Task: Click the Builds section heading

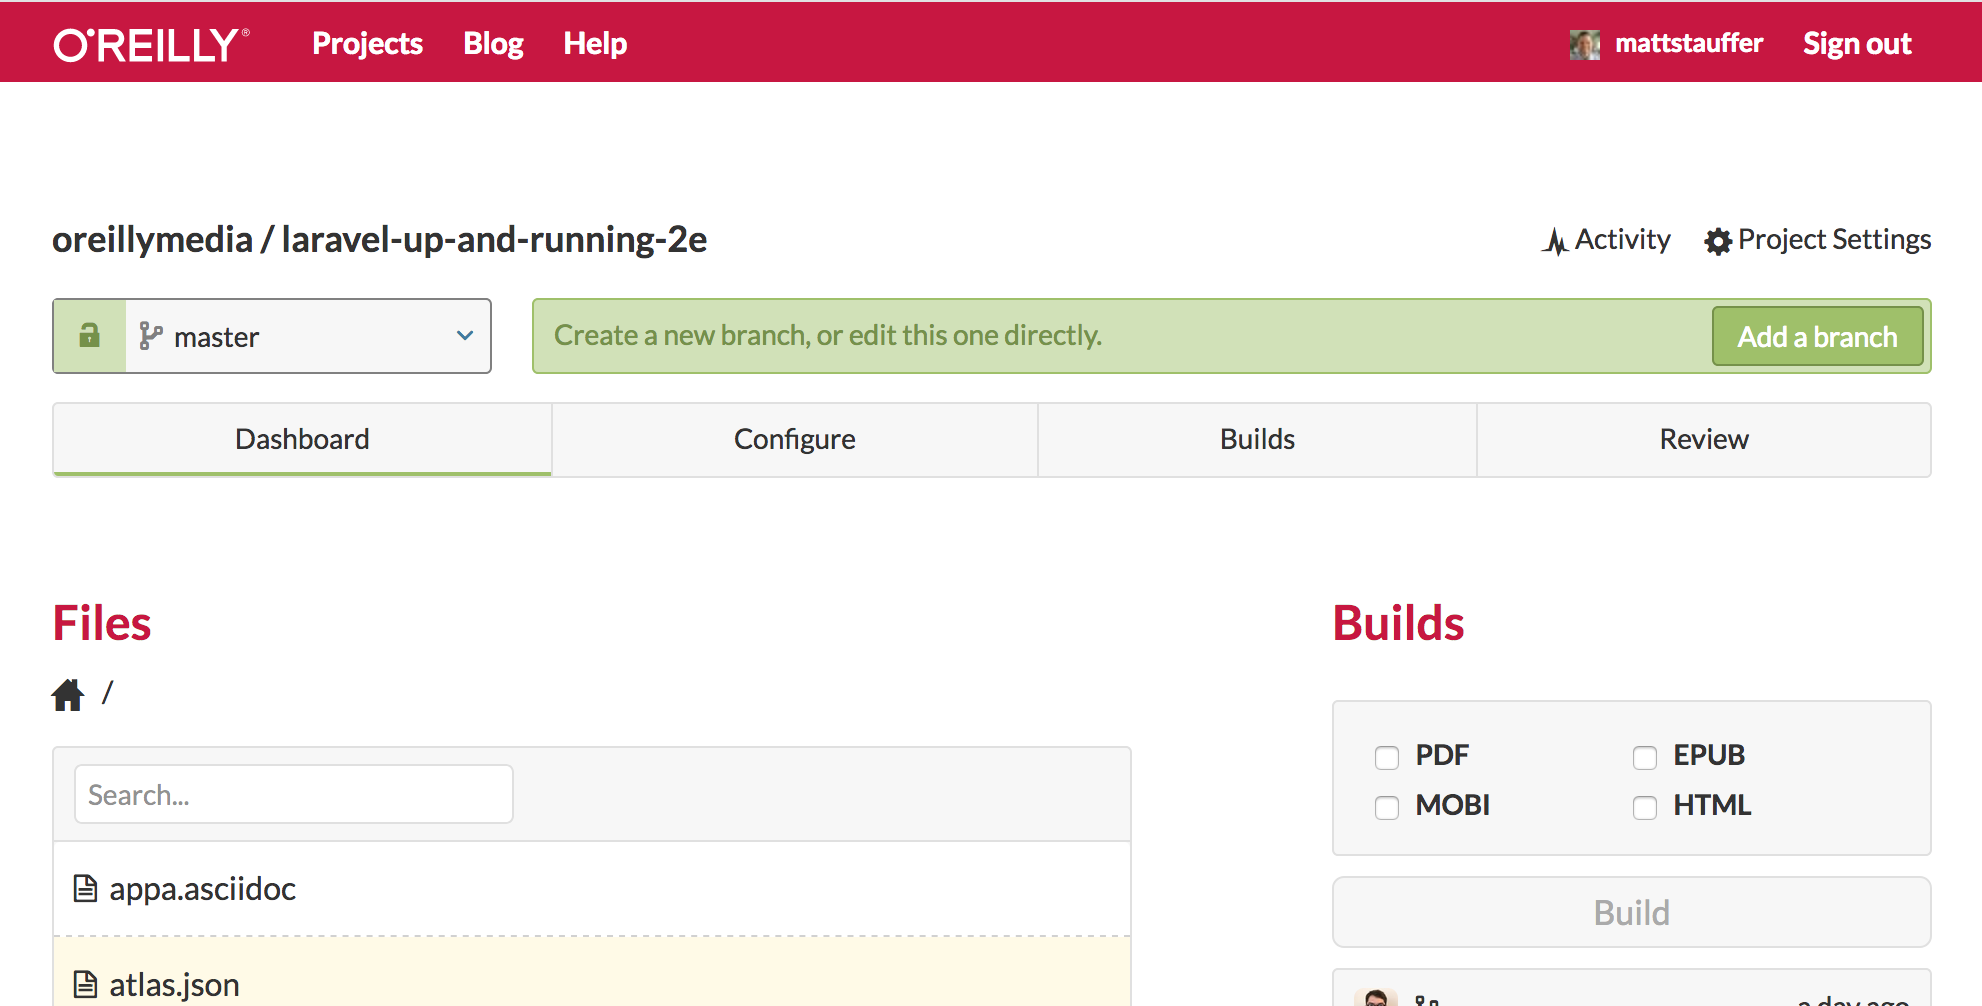Action: click(x=1398, y=623)
